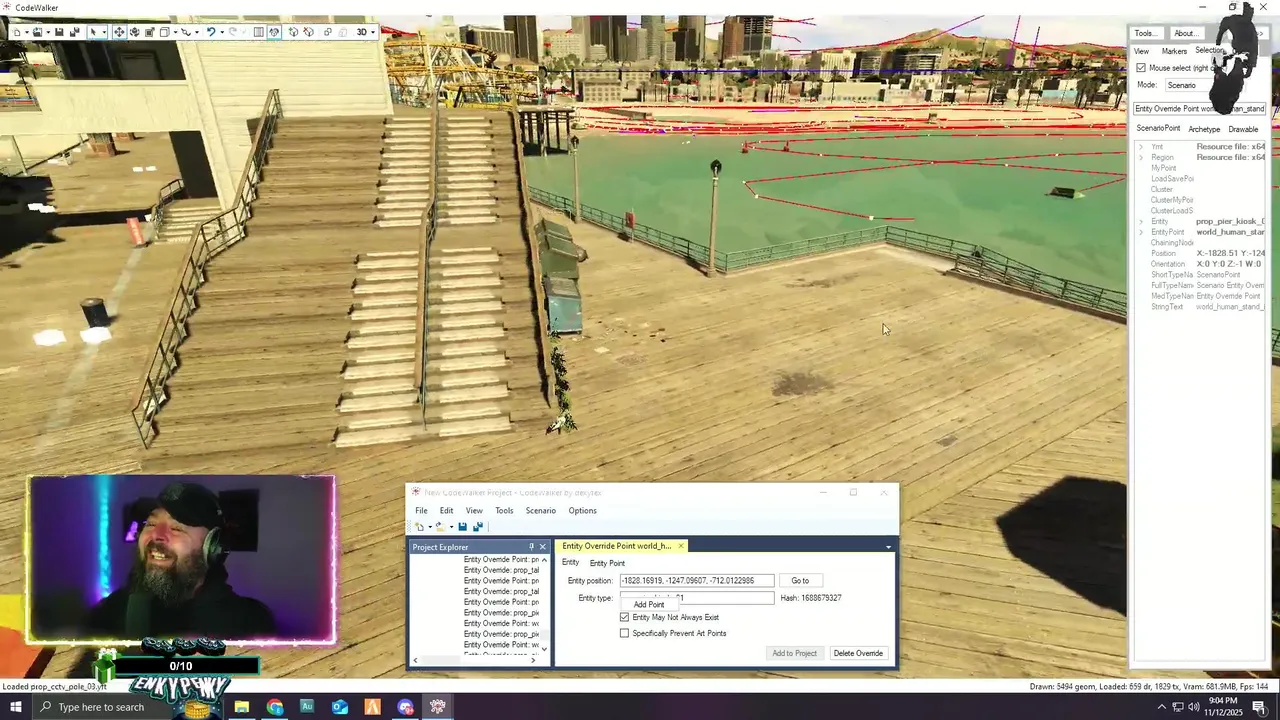The image size is (1280, 720).
Task: Click the Undo arrow icon
Action: coord(211,32)
